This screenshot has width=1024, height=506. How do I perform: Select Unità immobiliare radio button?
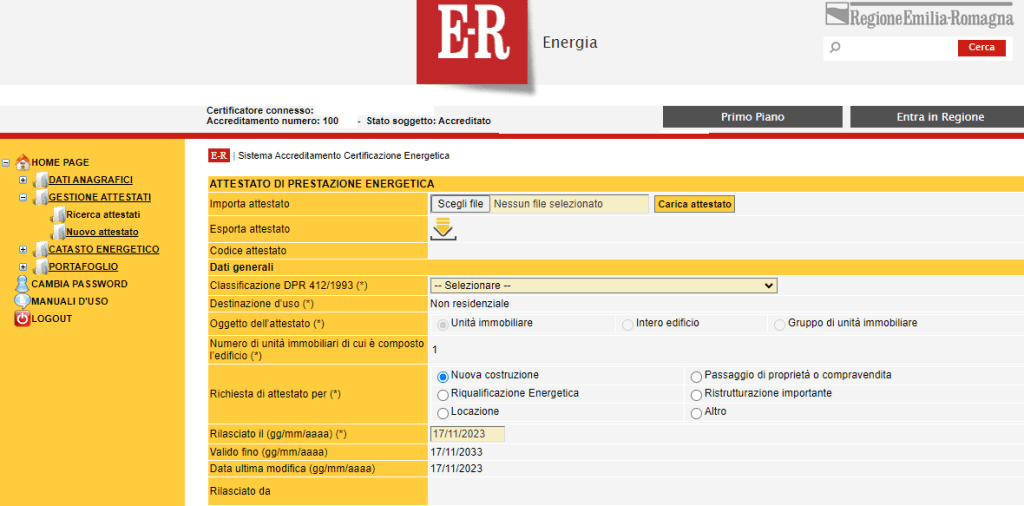click(x=443, y=324)
